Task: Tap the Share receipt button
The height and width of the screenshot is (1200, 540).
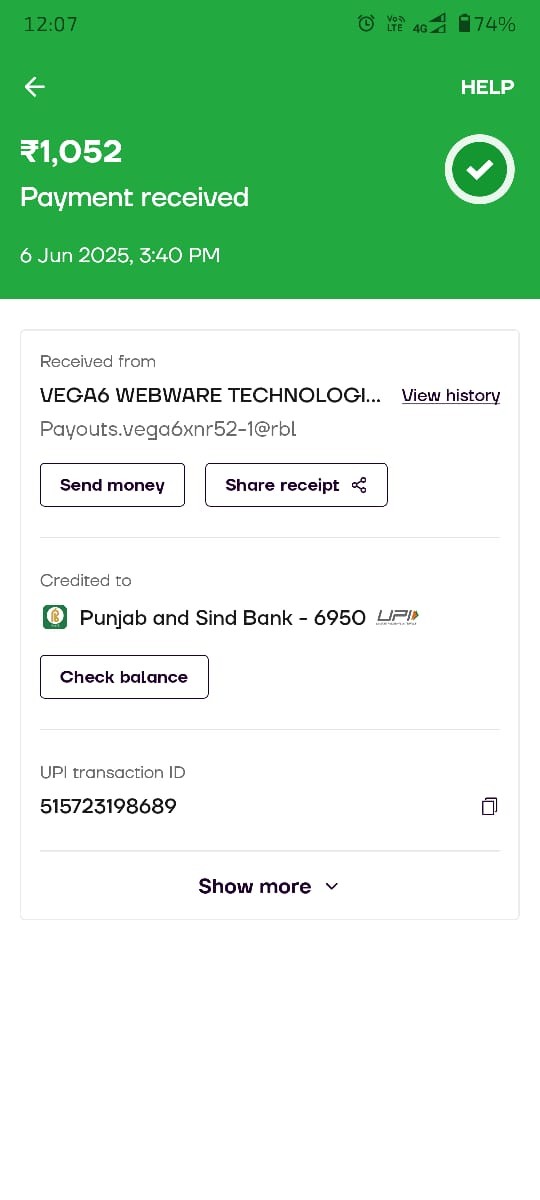Action: (x=296, y=485)
